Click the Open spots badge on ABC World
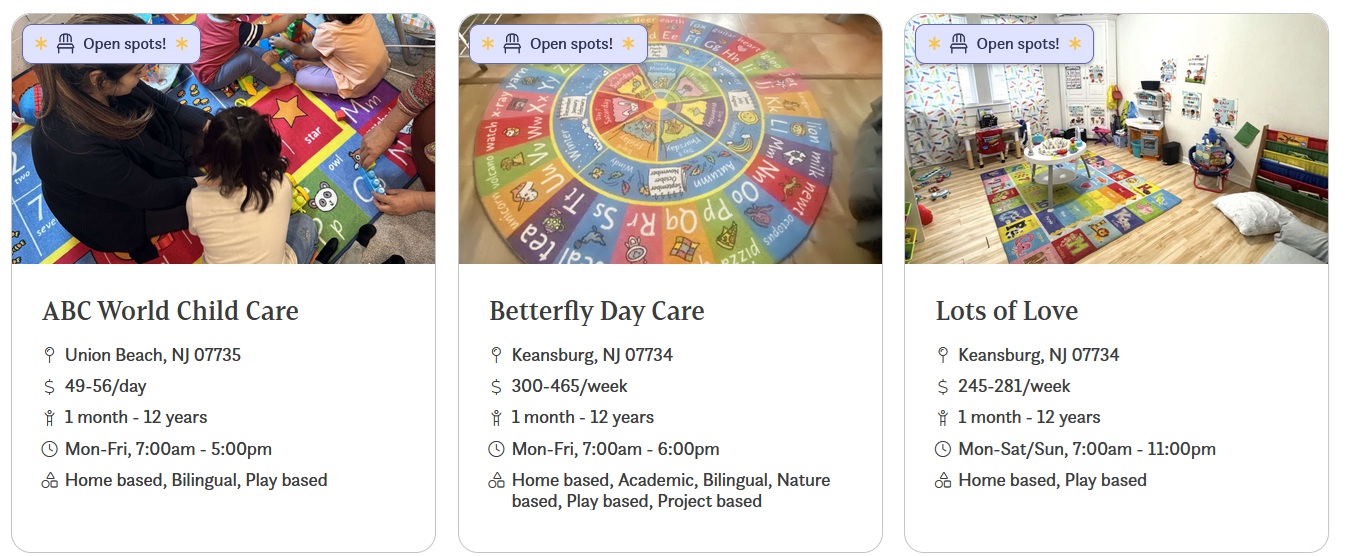The width and height of the screenshot is (1348, 556). click(111, 44)
